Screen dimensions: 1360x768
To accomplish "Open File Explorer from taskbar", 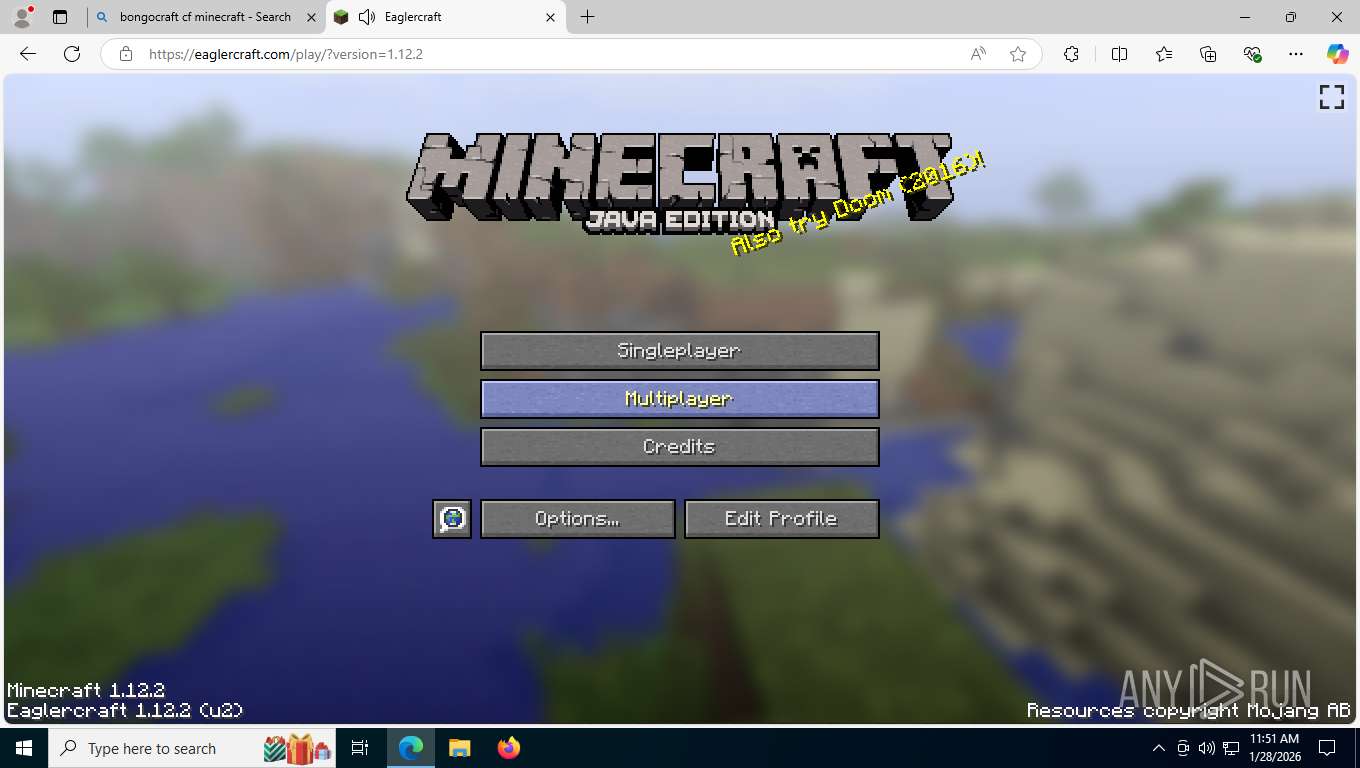I will click(x=459, y=748).
